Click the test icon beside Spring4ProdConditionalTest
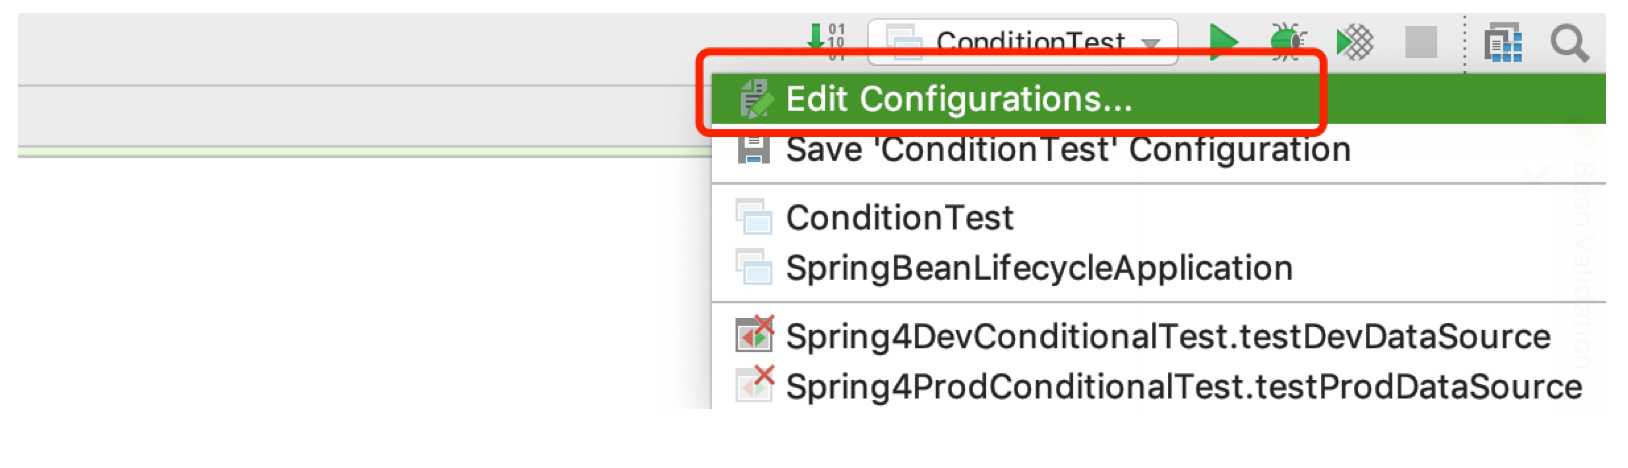The height and width of the screenshot is (468, 1628). 754,384
